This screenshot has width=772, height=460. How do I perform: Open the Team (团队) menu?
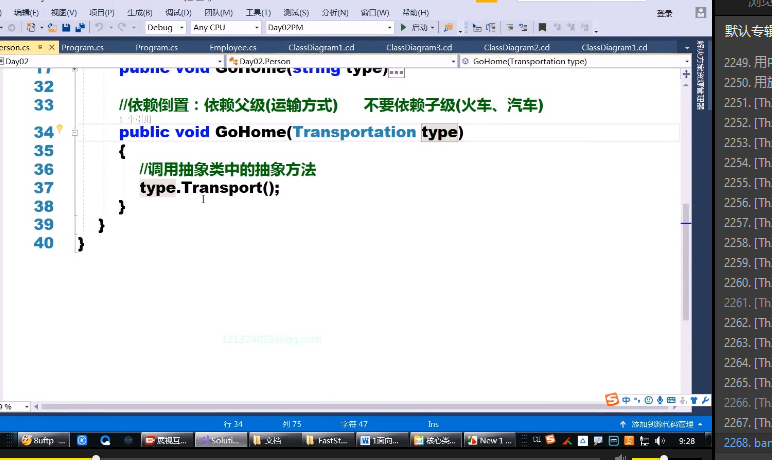pyautogui.click(x=218, y=12)
